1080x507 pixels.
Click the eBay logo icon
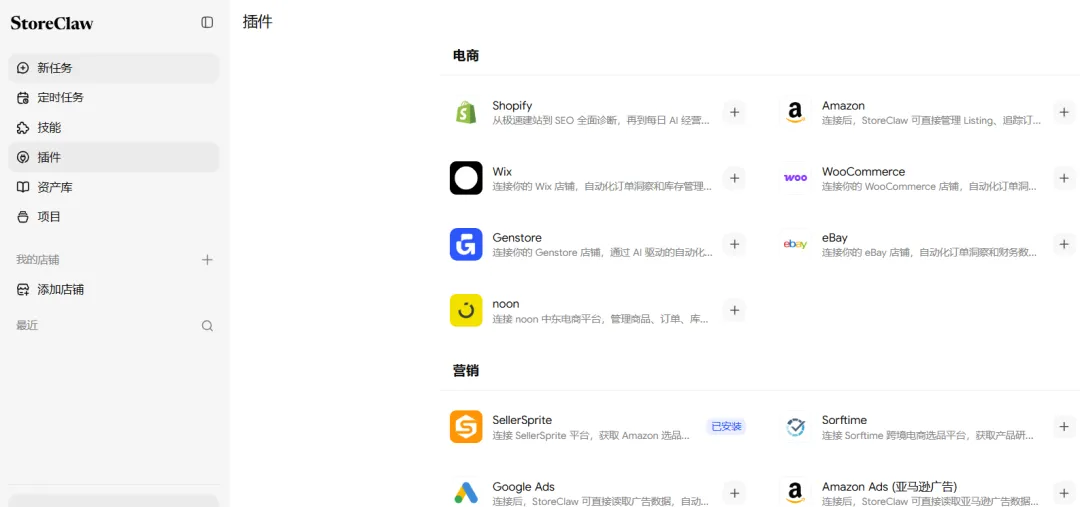796,244
